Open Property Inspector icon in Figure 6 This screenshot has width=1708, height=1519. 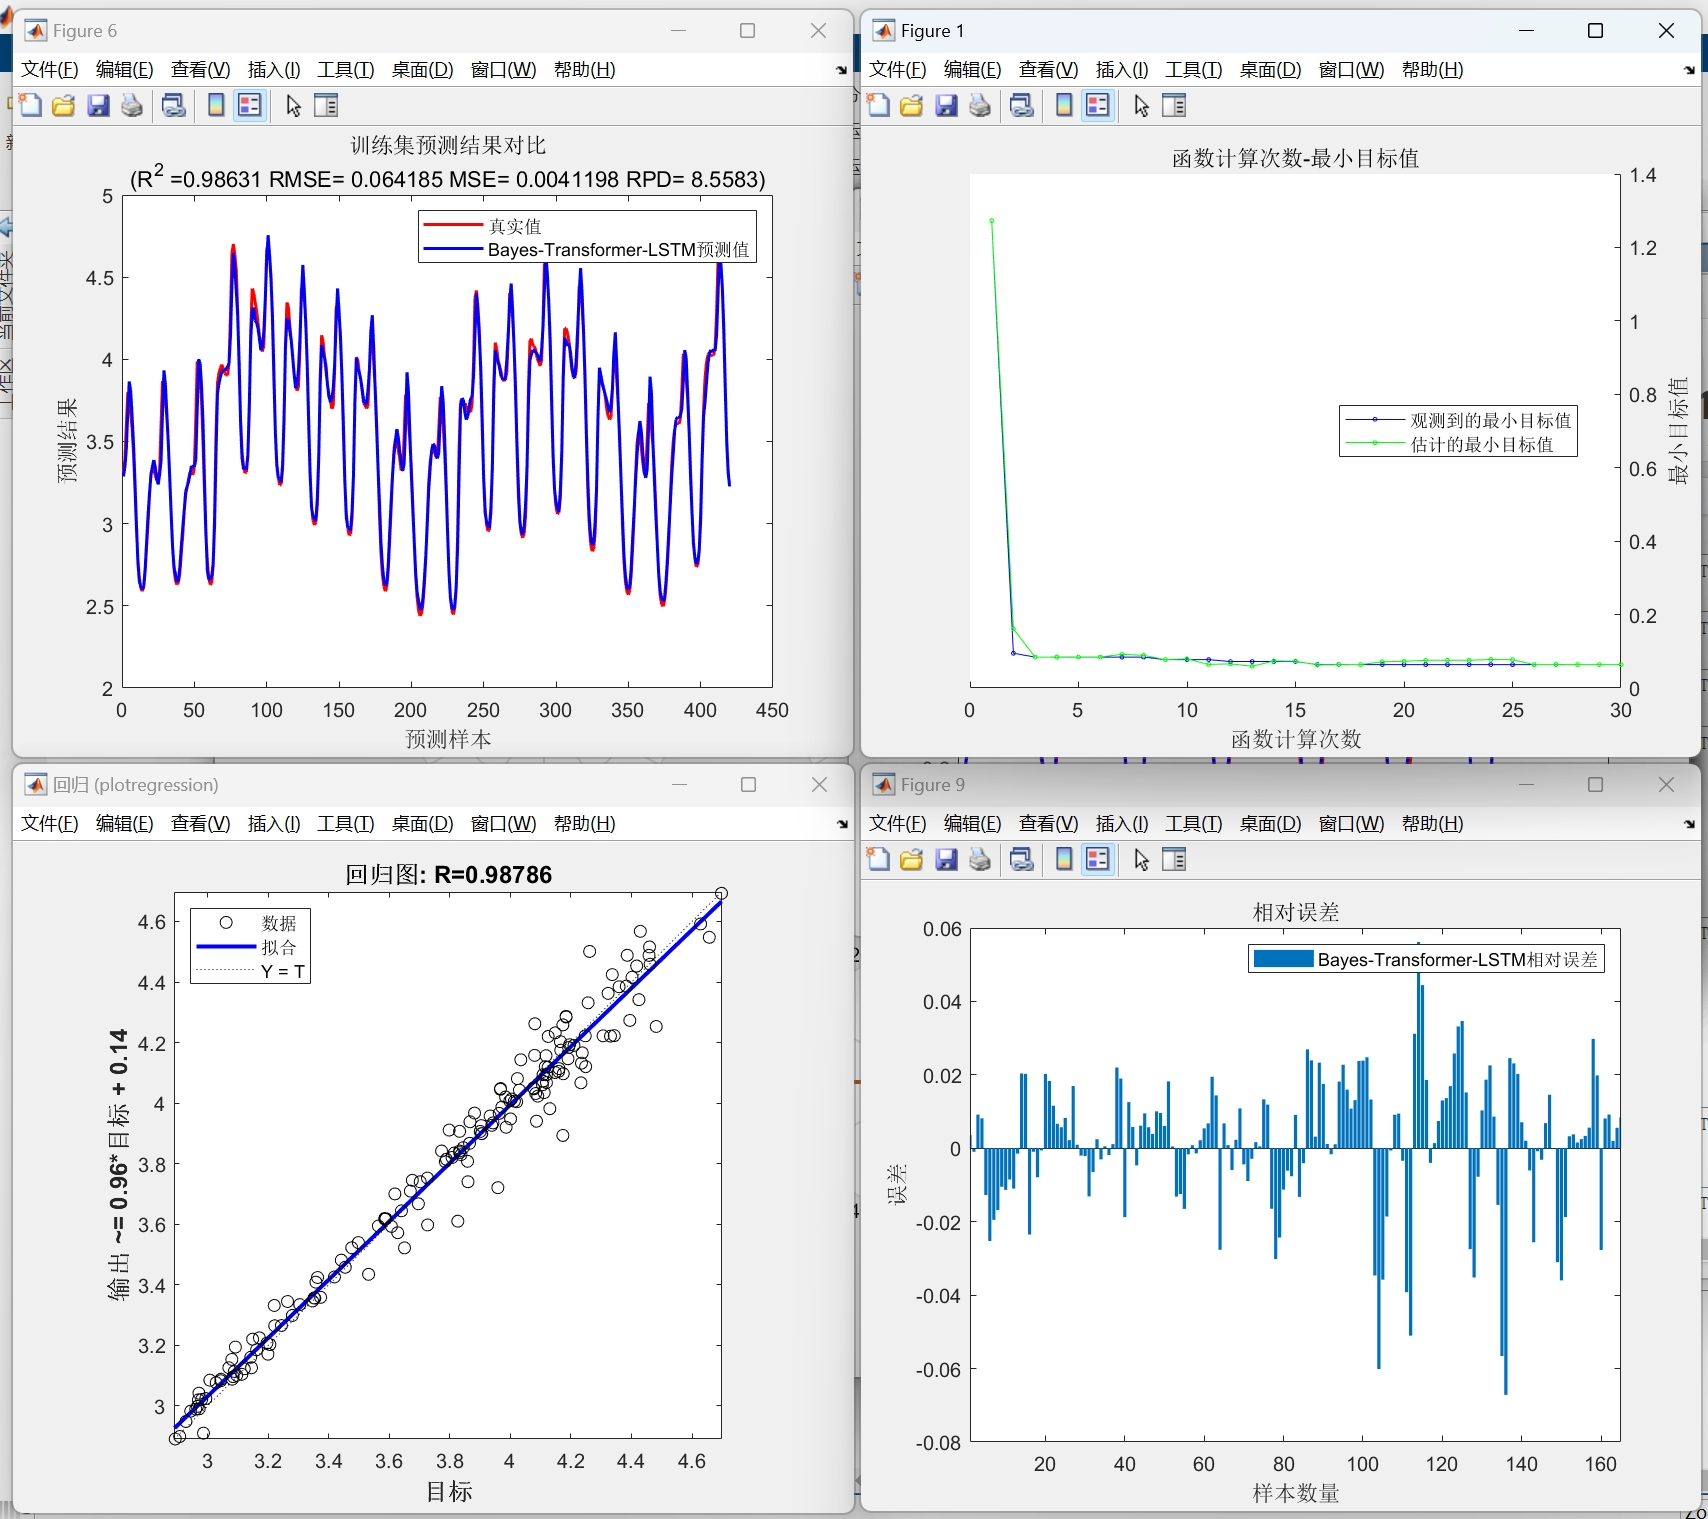point(326,105)
